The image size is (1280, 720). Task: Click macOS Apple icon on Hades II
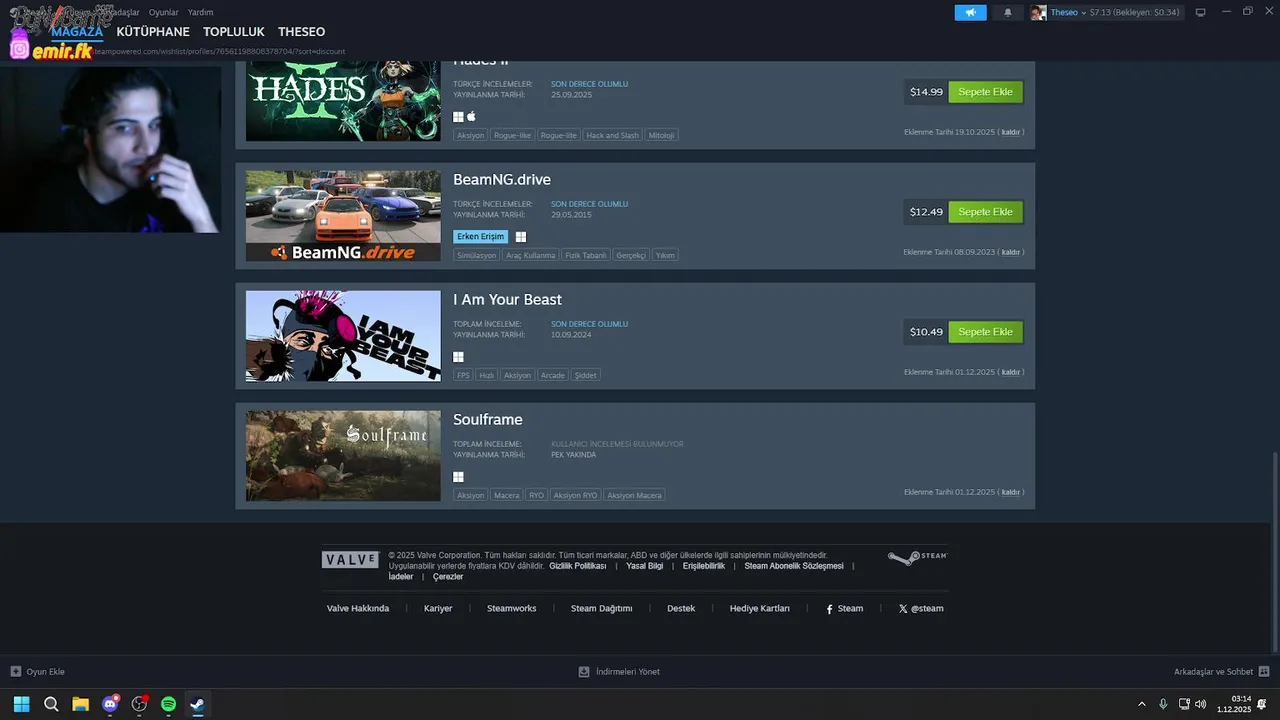pos(472,117)
